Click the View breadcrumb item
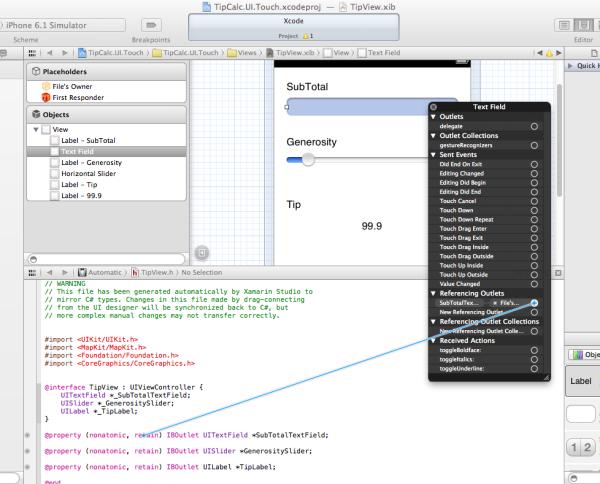The height and width of the screenshot is (484, 600). coord(336,53)
